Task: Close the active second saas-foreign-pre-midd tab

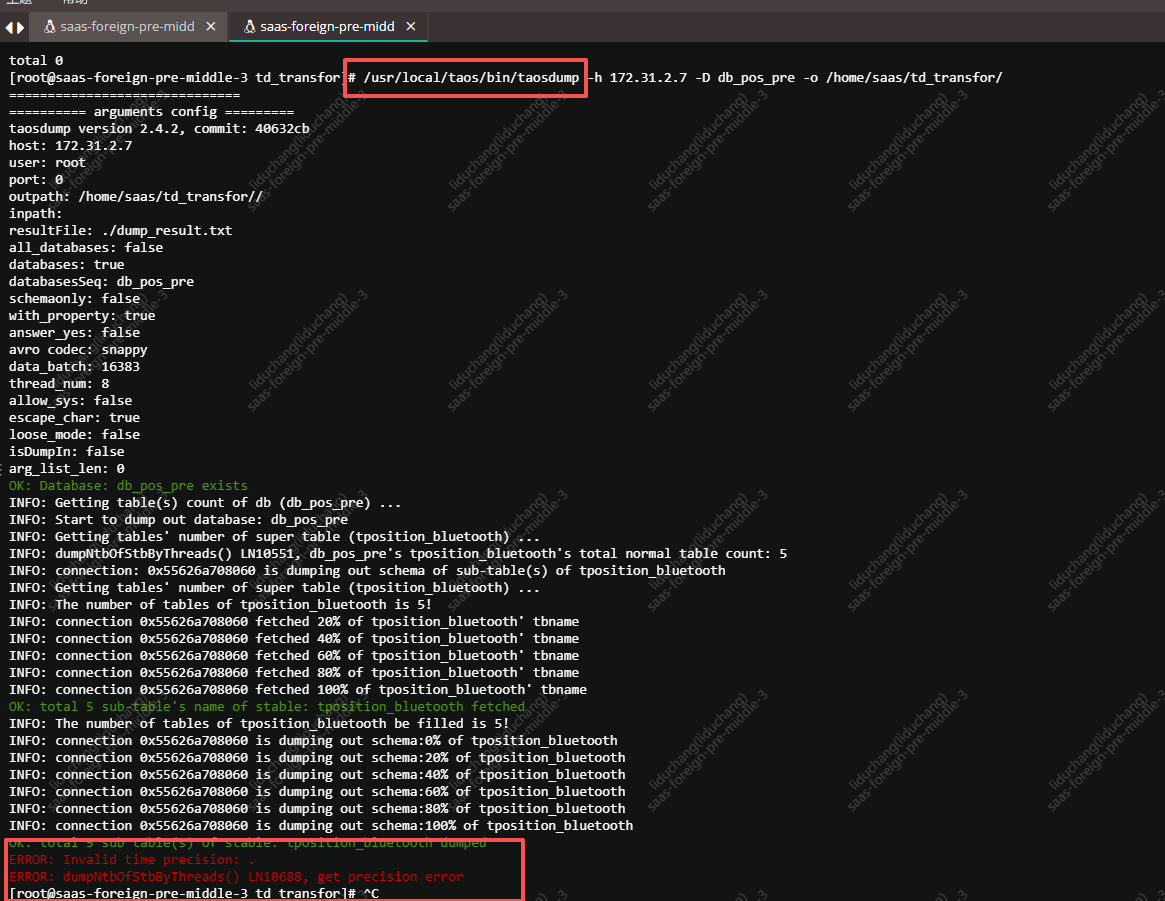Action: 411,27
